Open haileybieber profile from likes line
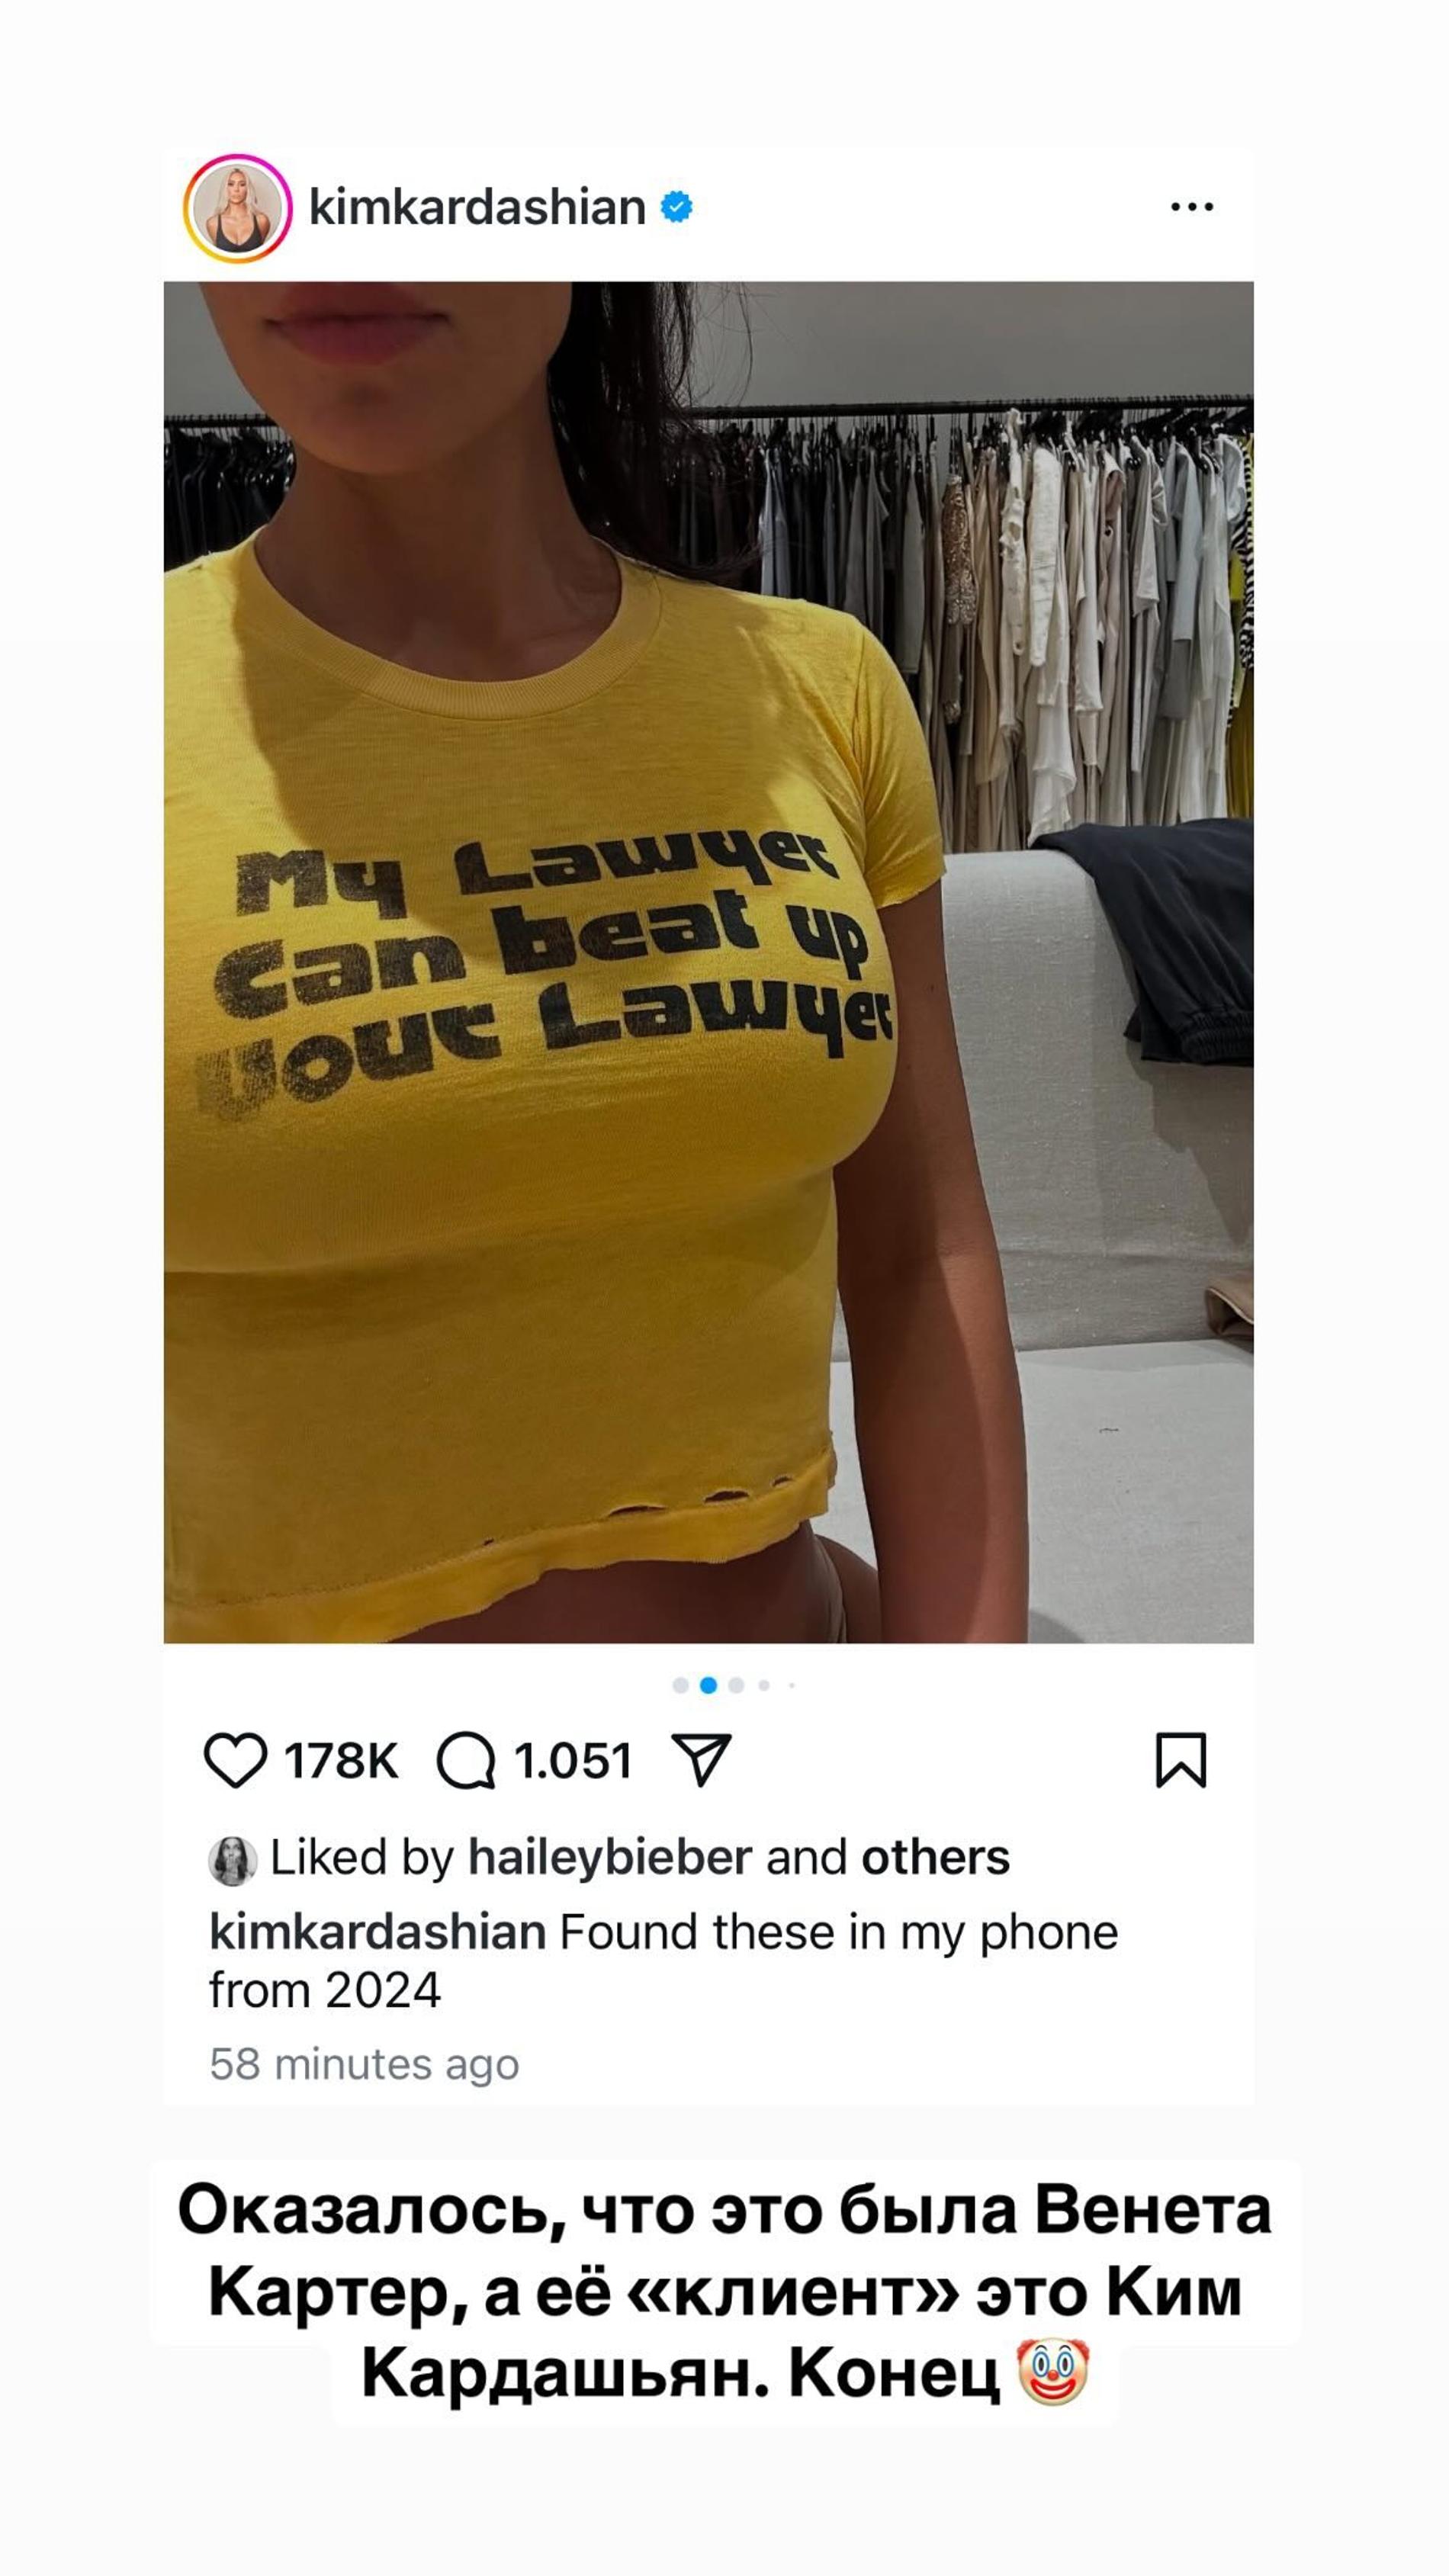This screenshot has width=1449, height=2576. coord(610,1858)
